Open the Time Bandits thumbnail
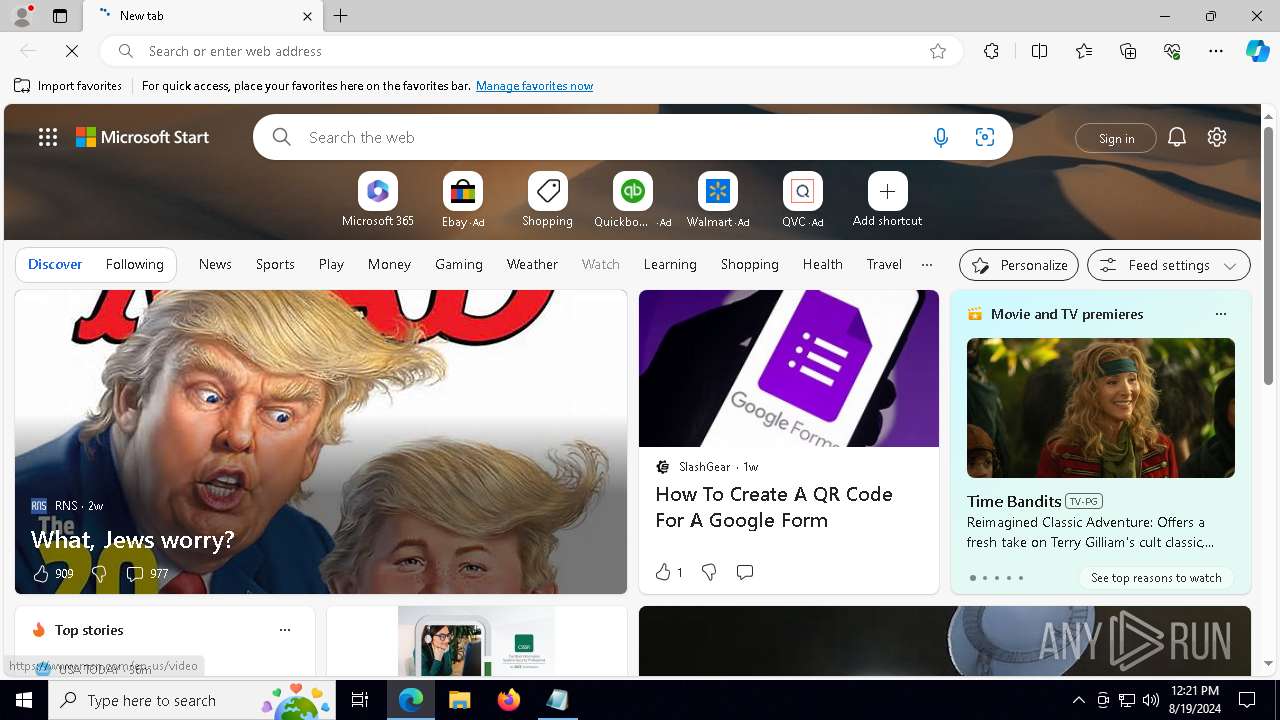This screenshot has width=1280, height=720. tap(1101, 408)
